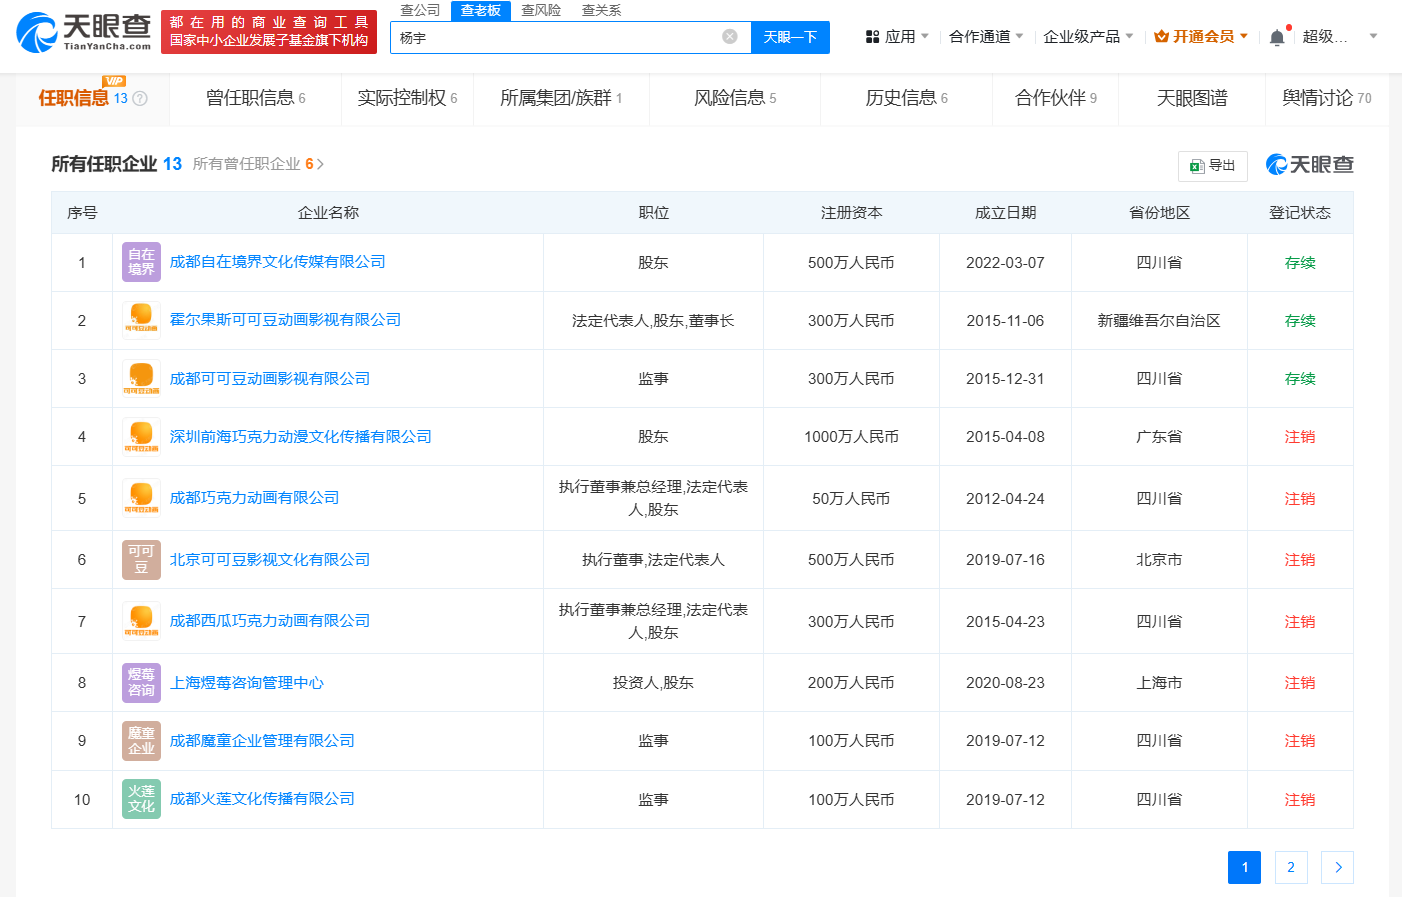Expand the user account dropdown arrow
1402x897 pixels.
point(1373,37)
